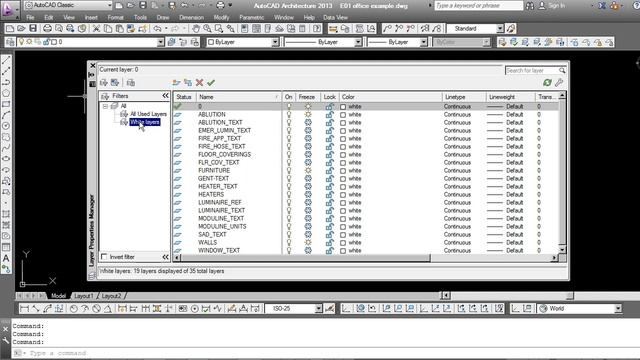The width and height of the screenshot is (640, 360).
Task: Click the New Property Filter icon
Action: [x=104, y=82]
